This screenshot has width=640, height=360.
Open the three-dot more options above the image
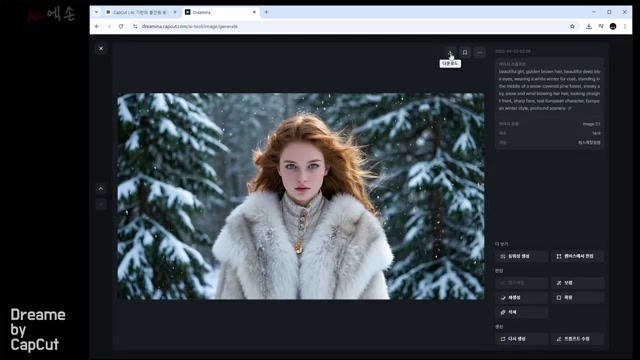coord(480,52)
